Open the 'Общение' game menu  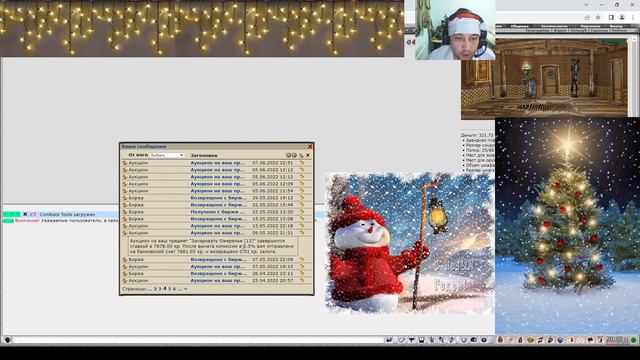point(519,26)
